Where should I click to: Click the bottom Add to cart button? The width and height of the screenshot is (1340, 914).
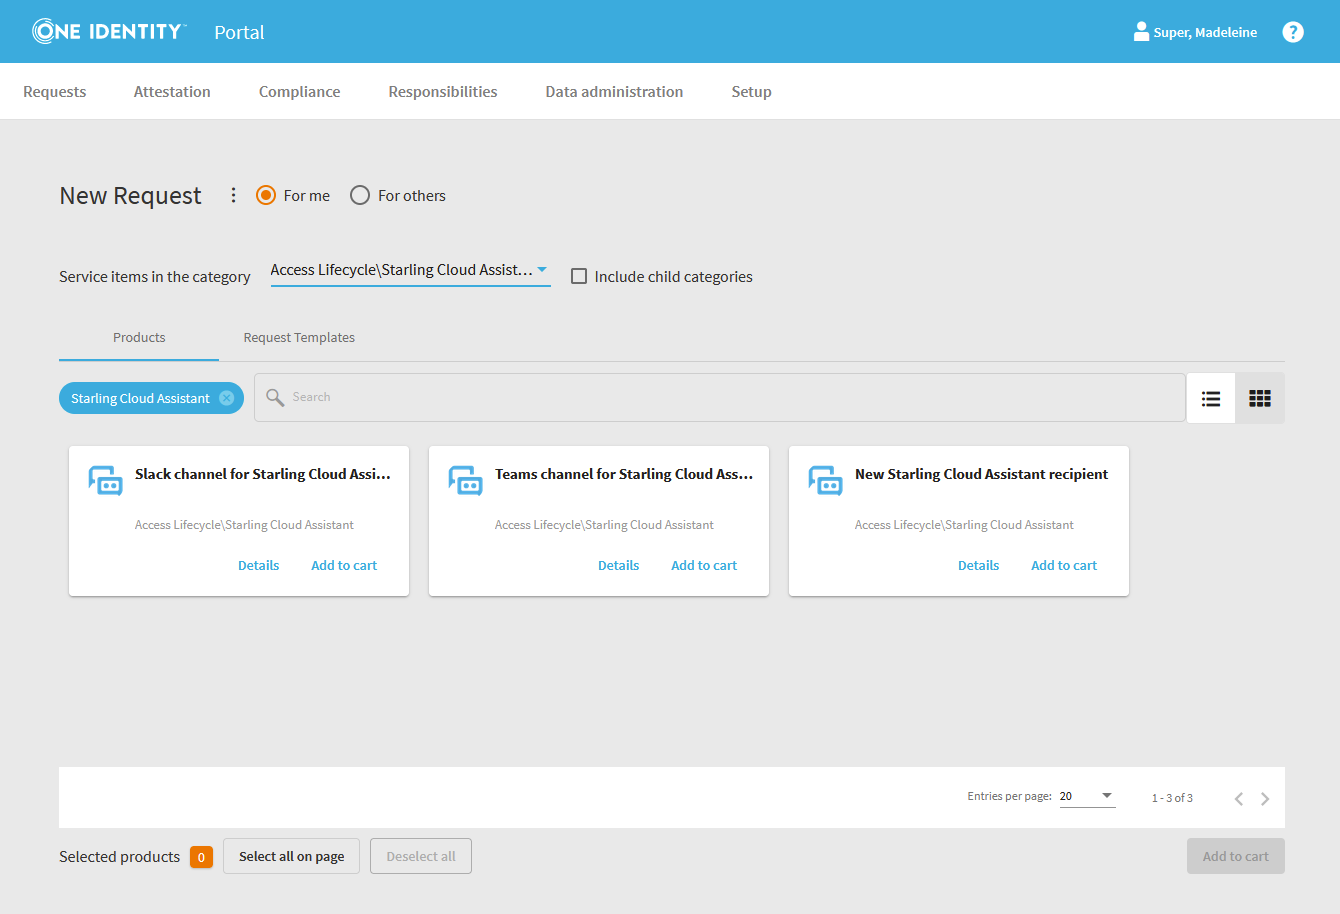tap(1236, 856)
